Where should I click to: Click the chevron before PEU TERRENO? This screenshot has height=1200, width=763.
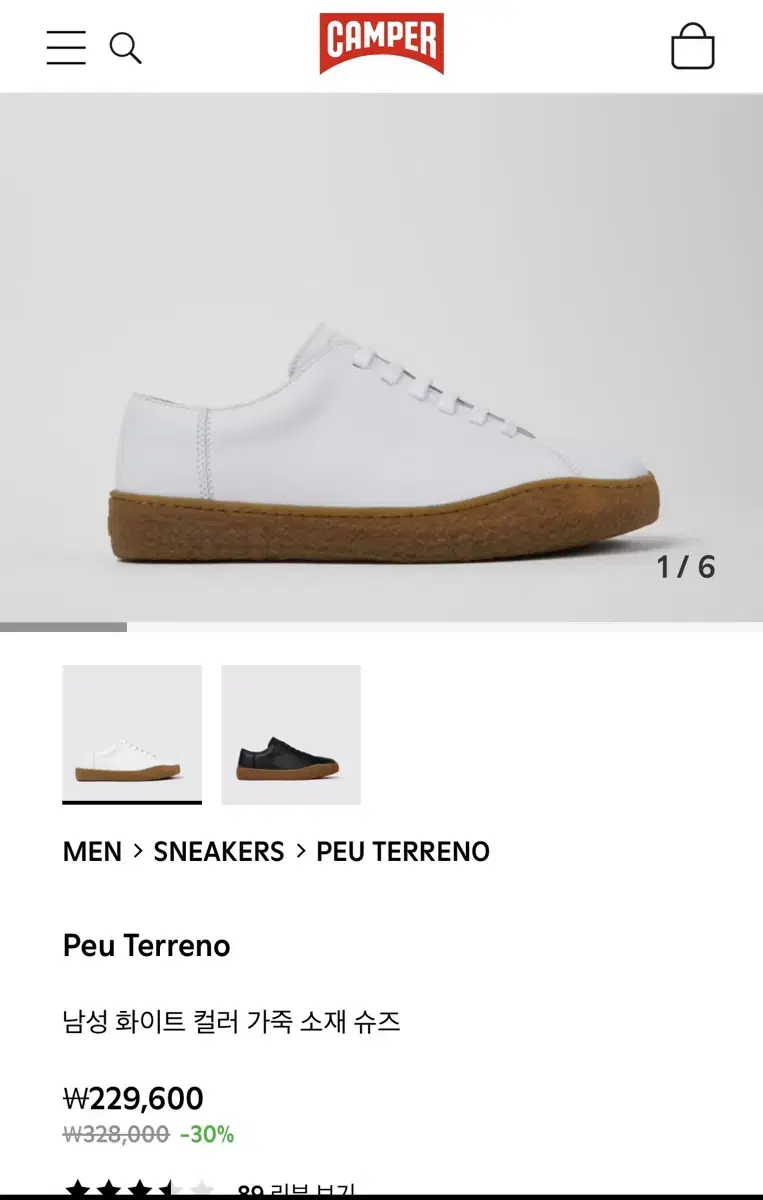(x=301, y=851)
